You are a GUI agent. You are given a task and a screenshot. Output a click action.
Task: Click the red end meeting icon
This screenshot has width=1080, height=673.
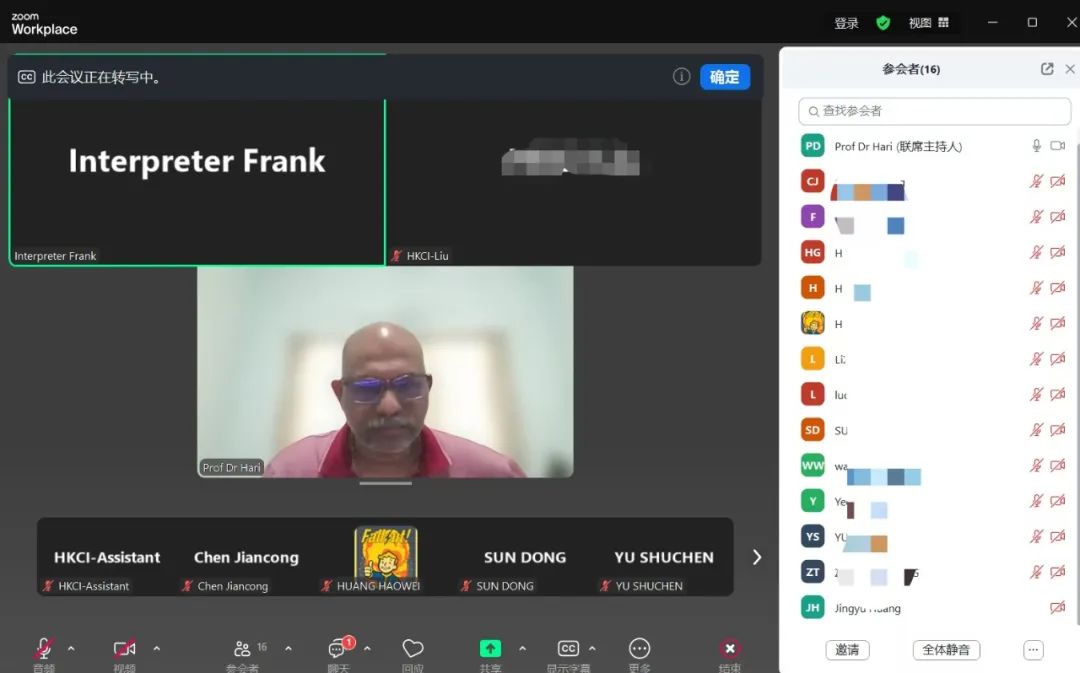[x=730, y=649]
